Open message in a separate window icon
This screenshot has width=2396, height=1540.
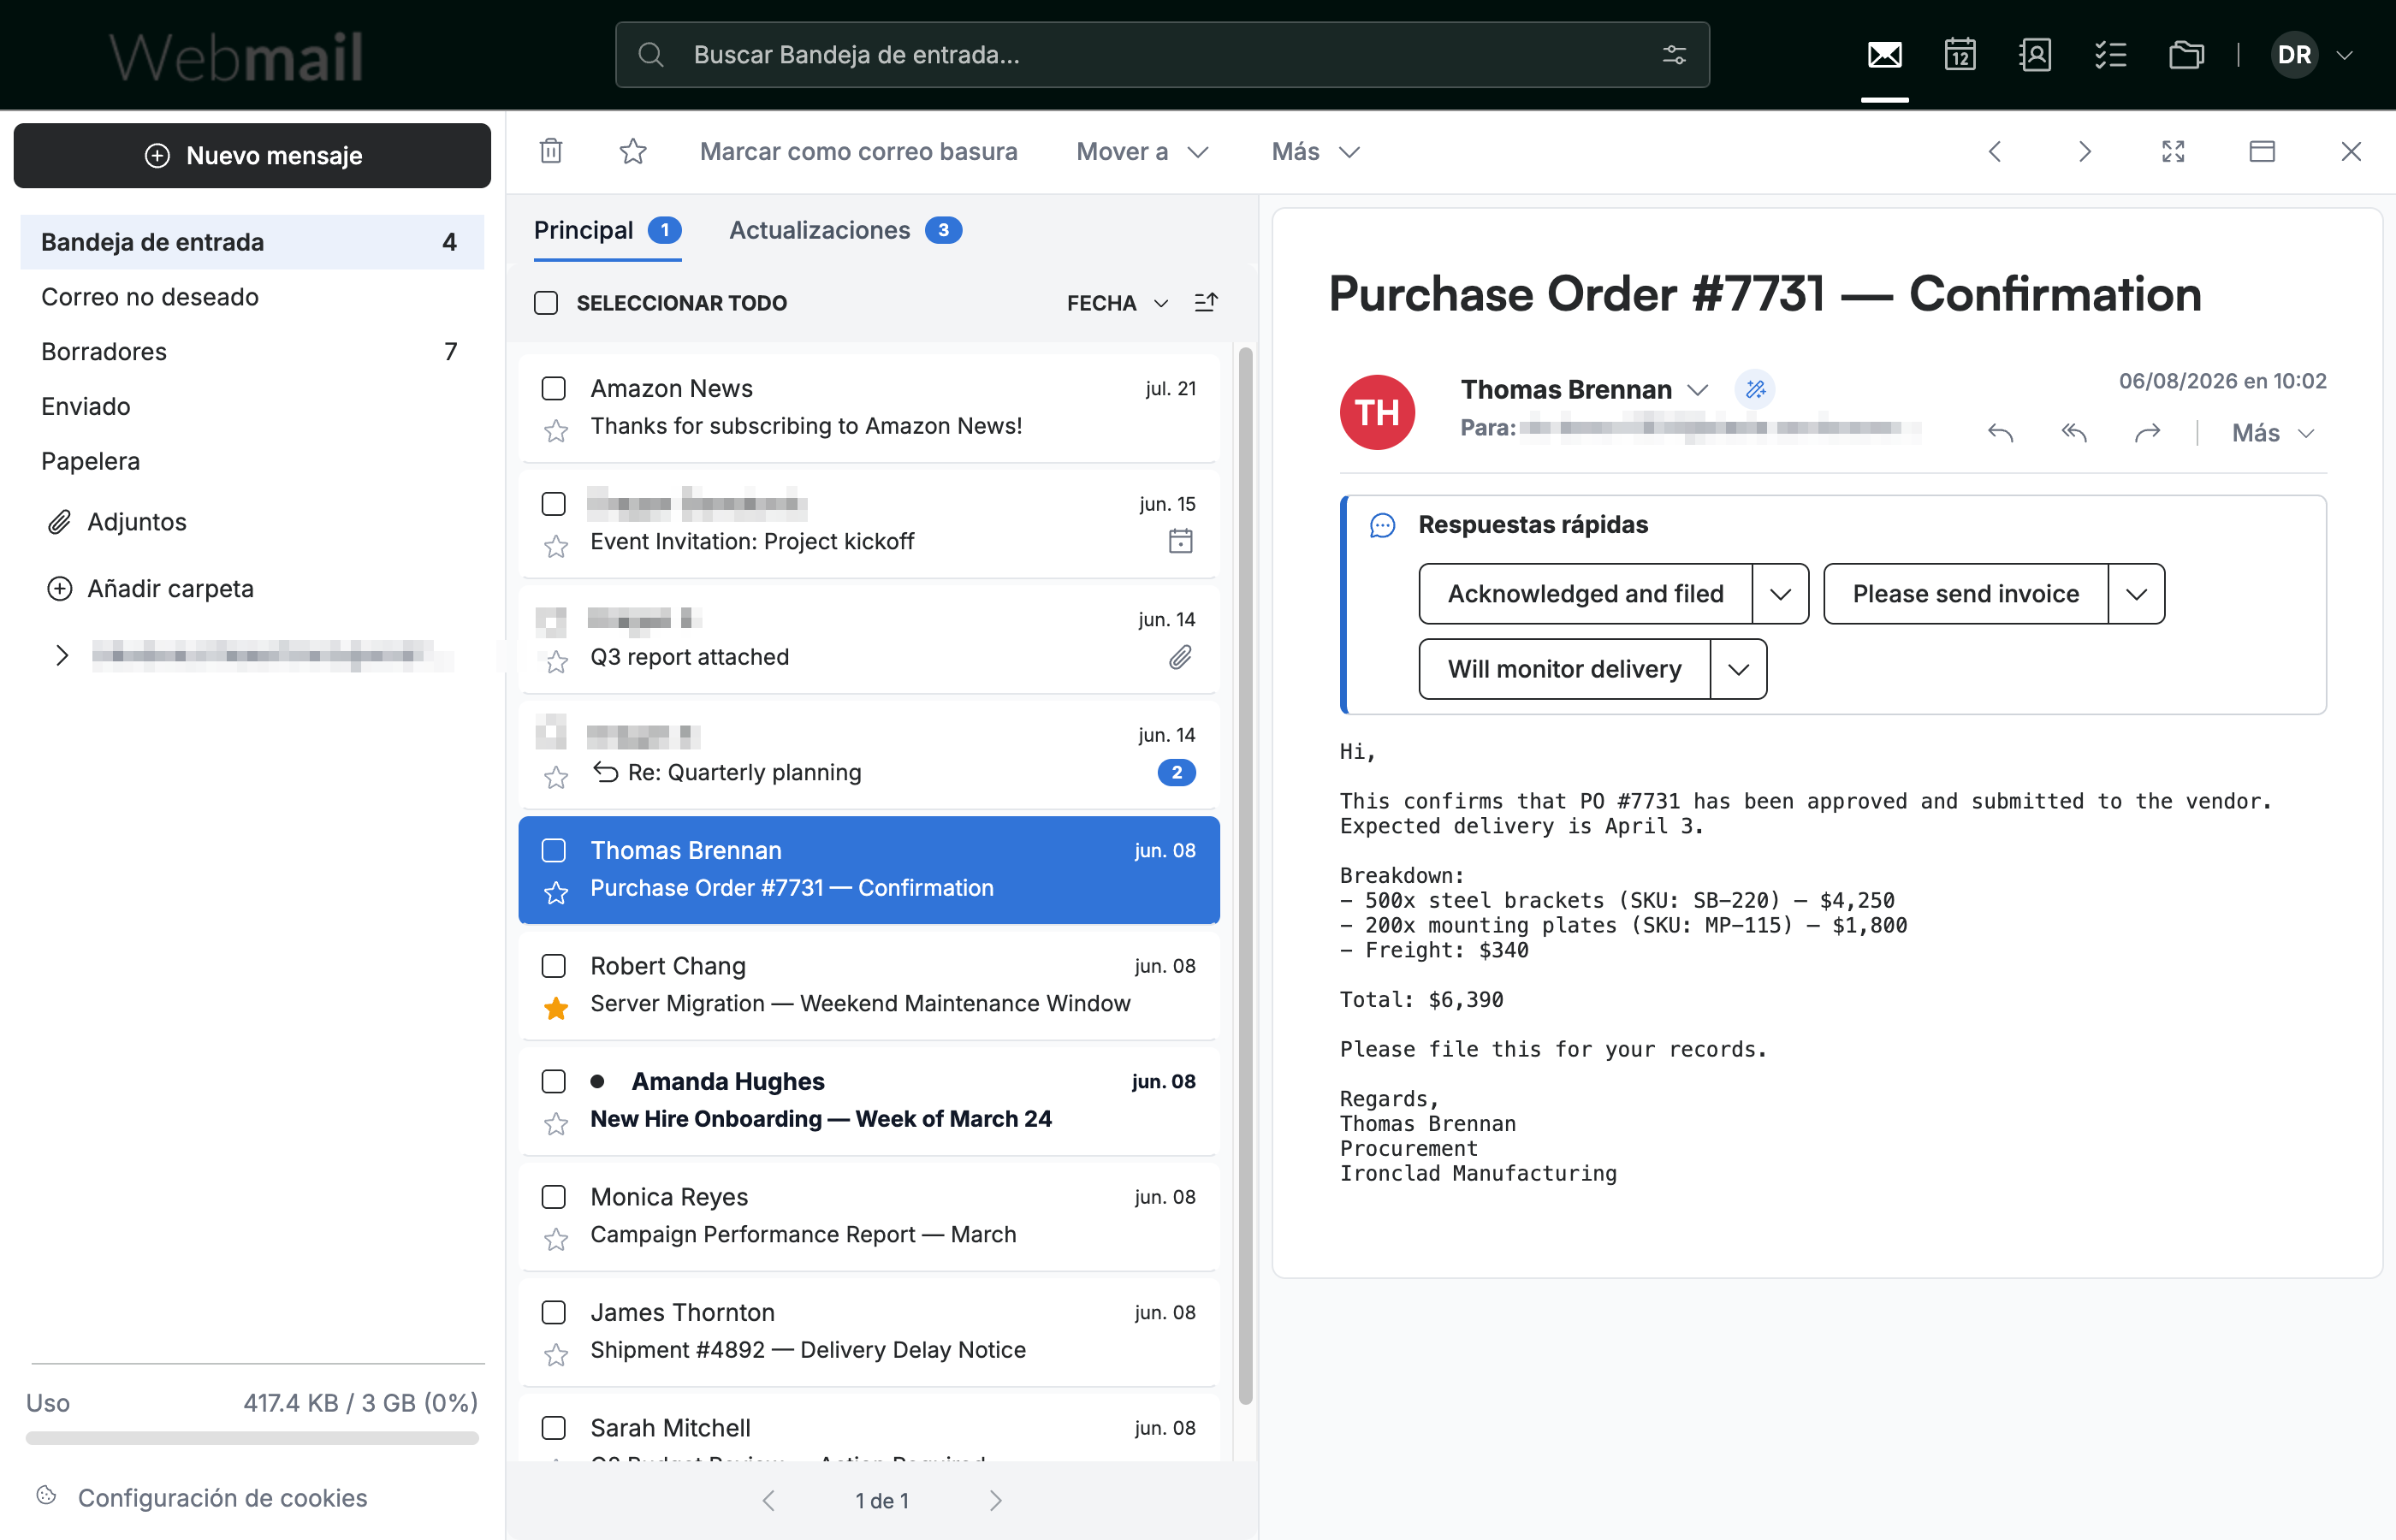coord(2262,151)
